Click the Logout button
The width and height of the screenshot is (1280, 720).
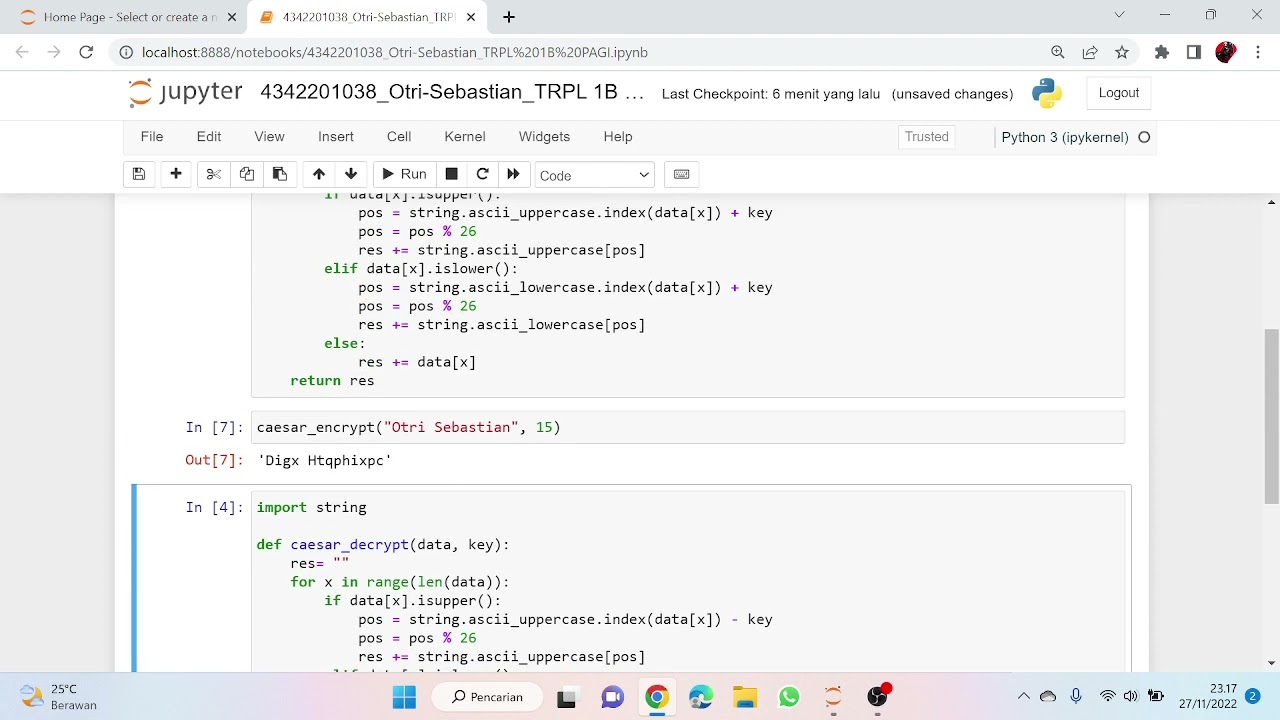pyautogui.click(x=1118, y=93)
